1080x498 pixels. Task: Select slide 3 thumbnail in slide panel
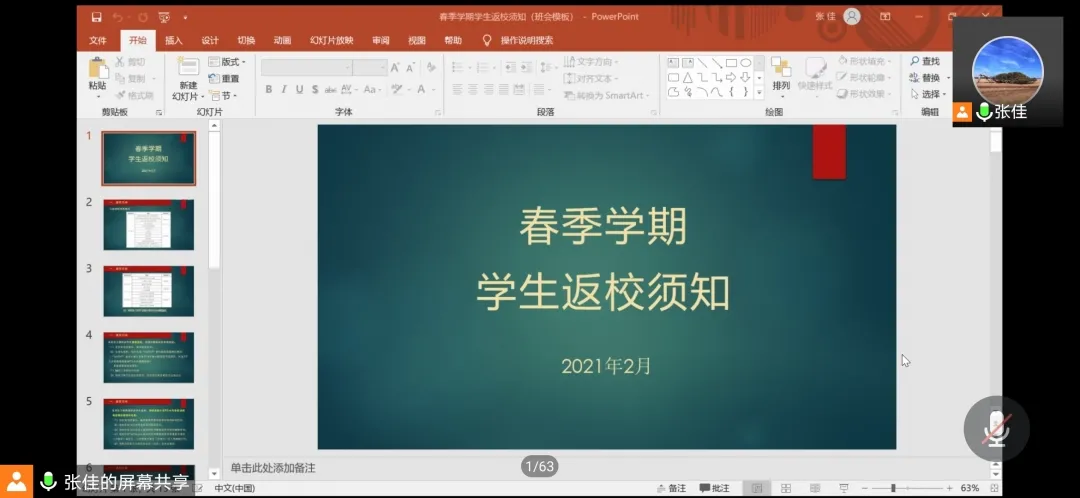(149, 290)
